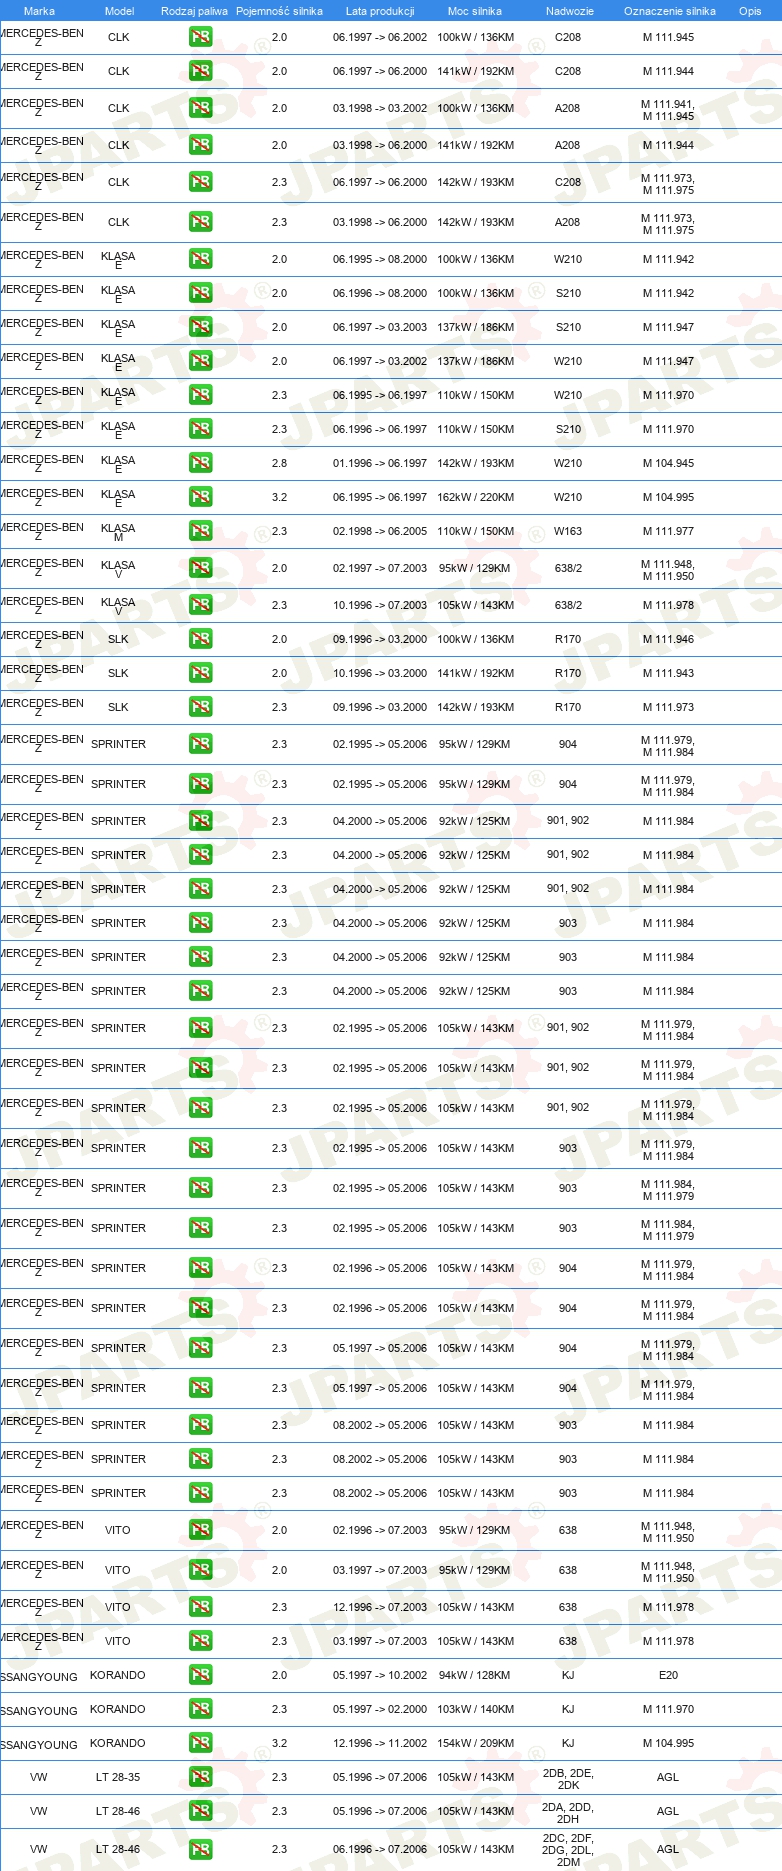Click the Lata produkcji column header

click(380, 11)
